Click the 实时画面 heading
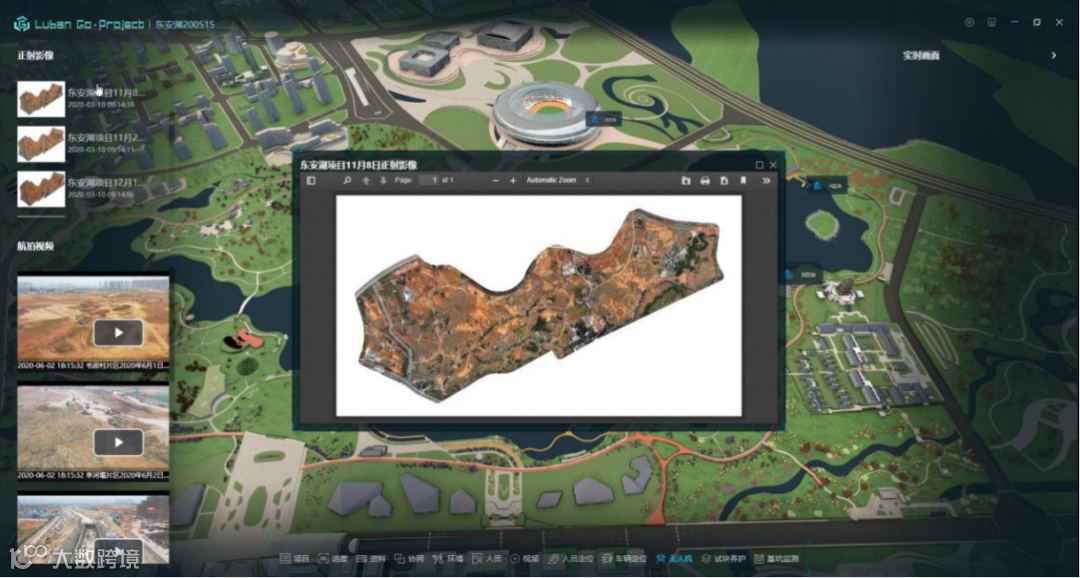This screenshot has width=1080, height=578. click(921, 55)
